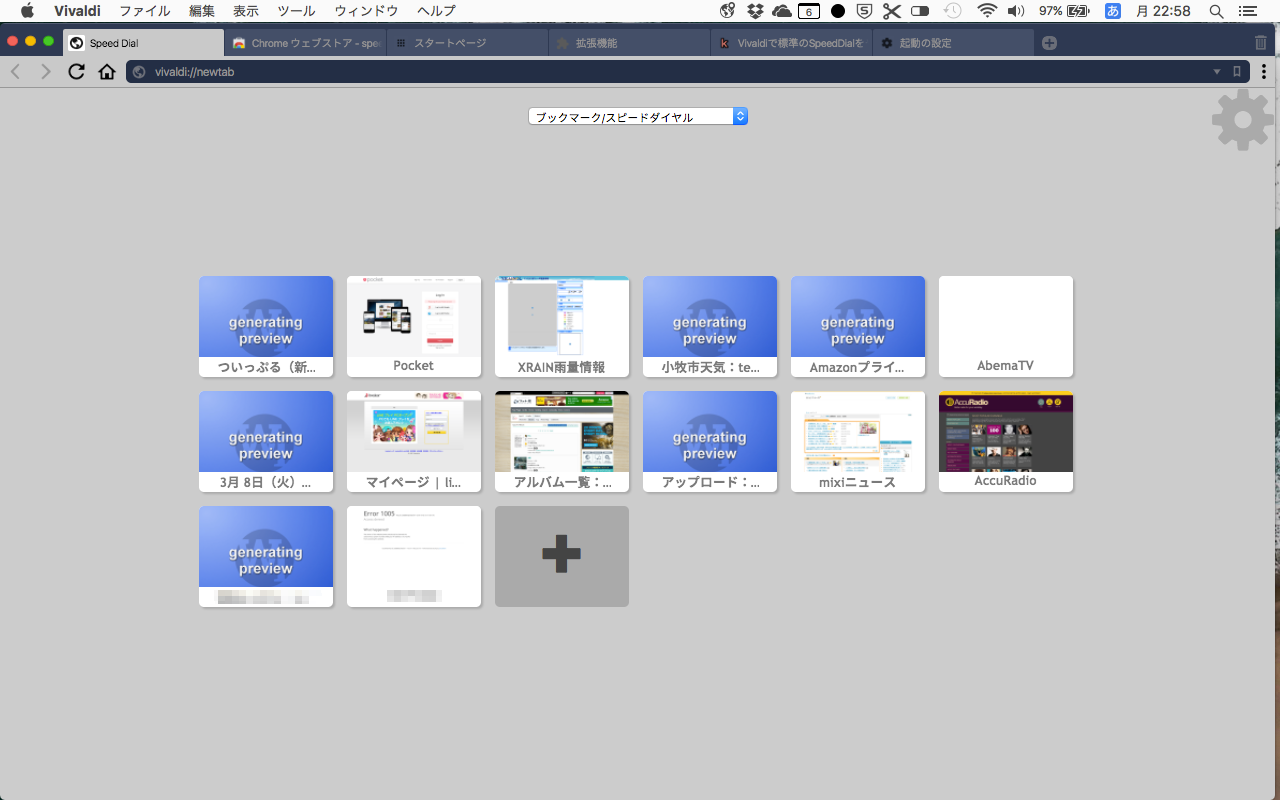Screen dimensions: 1280x800
Task: Click the browser back arrow
Action: pyautogui.click(x=15, y=72)
